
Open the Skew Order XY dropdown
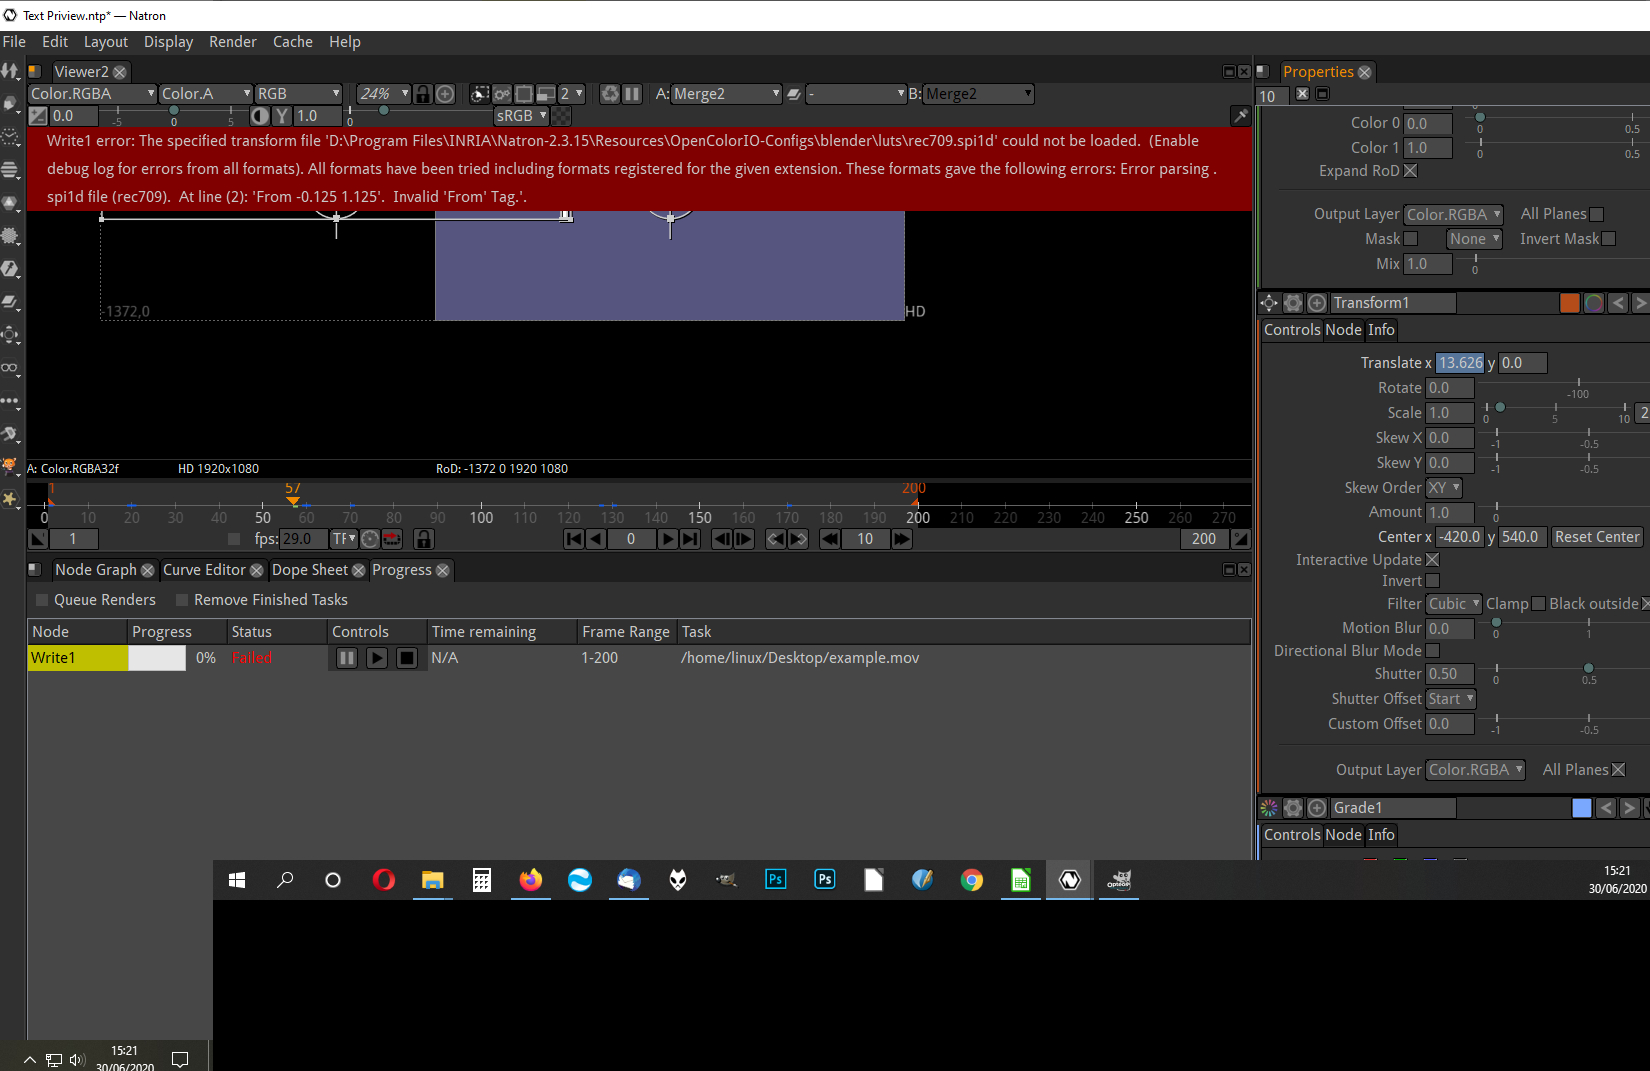pos(1444,488)
